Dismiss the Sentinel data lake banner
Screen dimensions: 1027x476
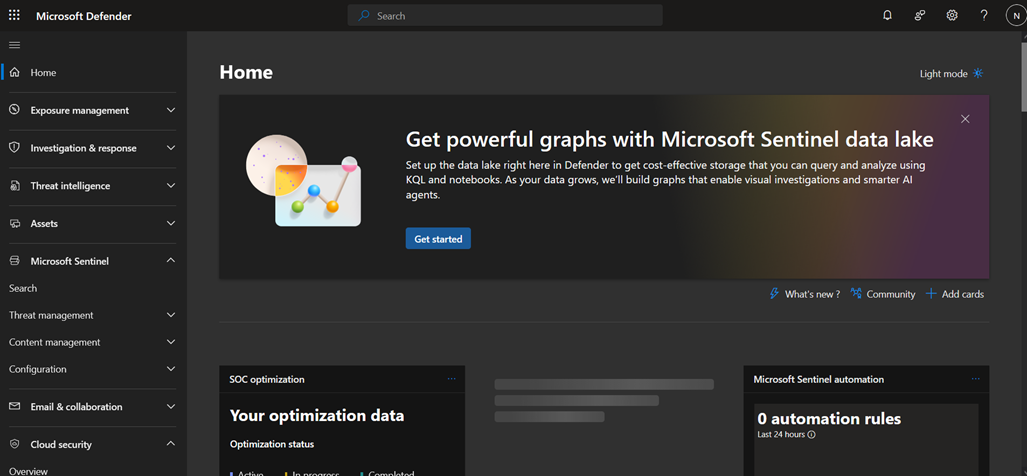[x=965, y=119]
